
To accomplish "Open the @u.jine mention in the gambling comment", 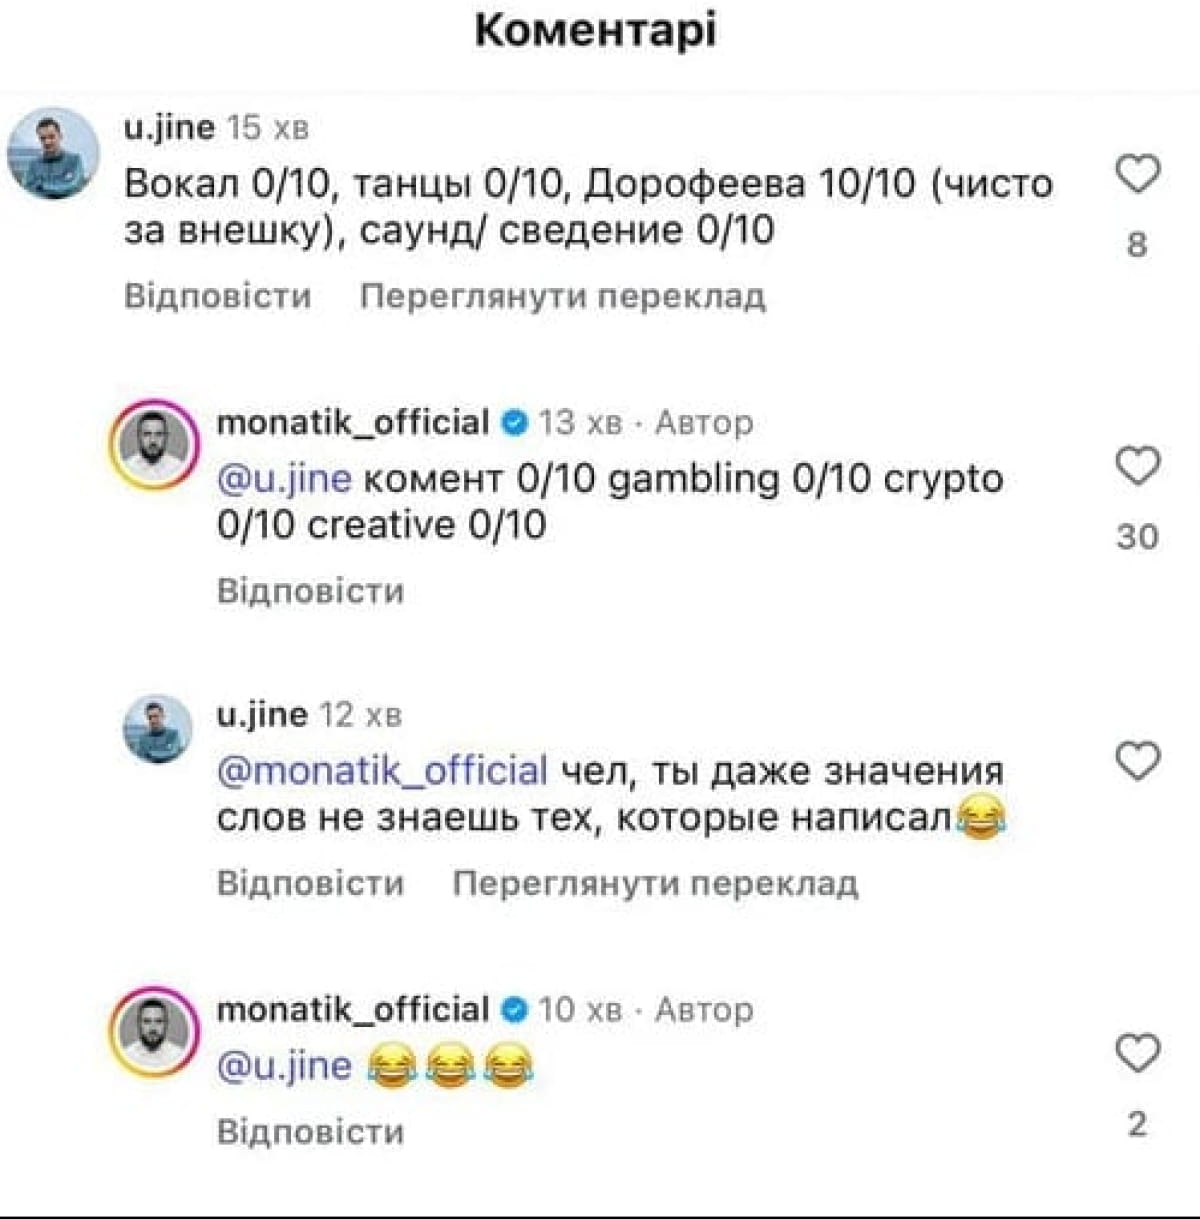I will (x=284, y=478).
